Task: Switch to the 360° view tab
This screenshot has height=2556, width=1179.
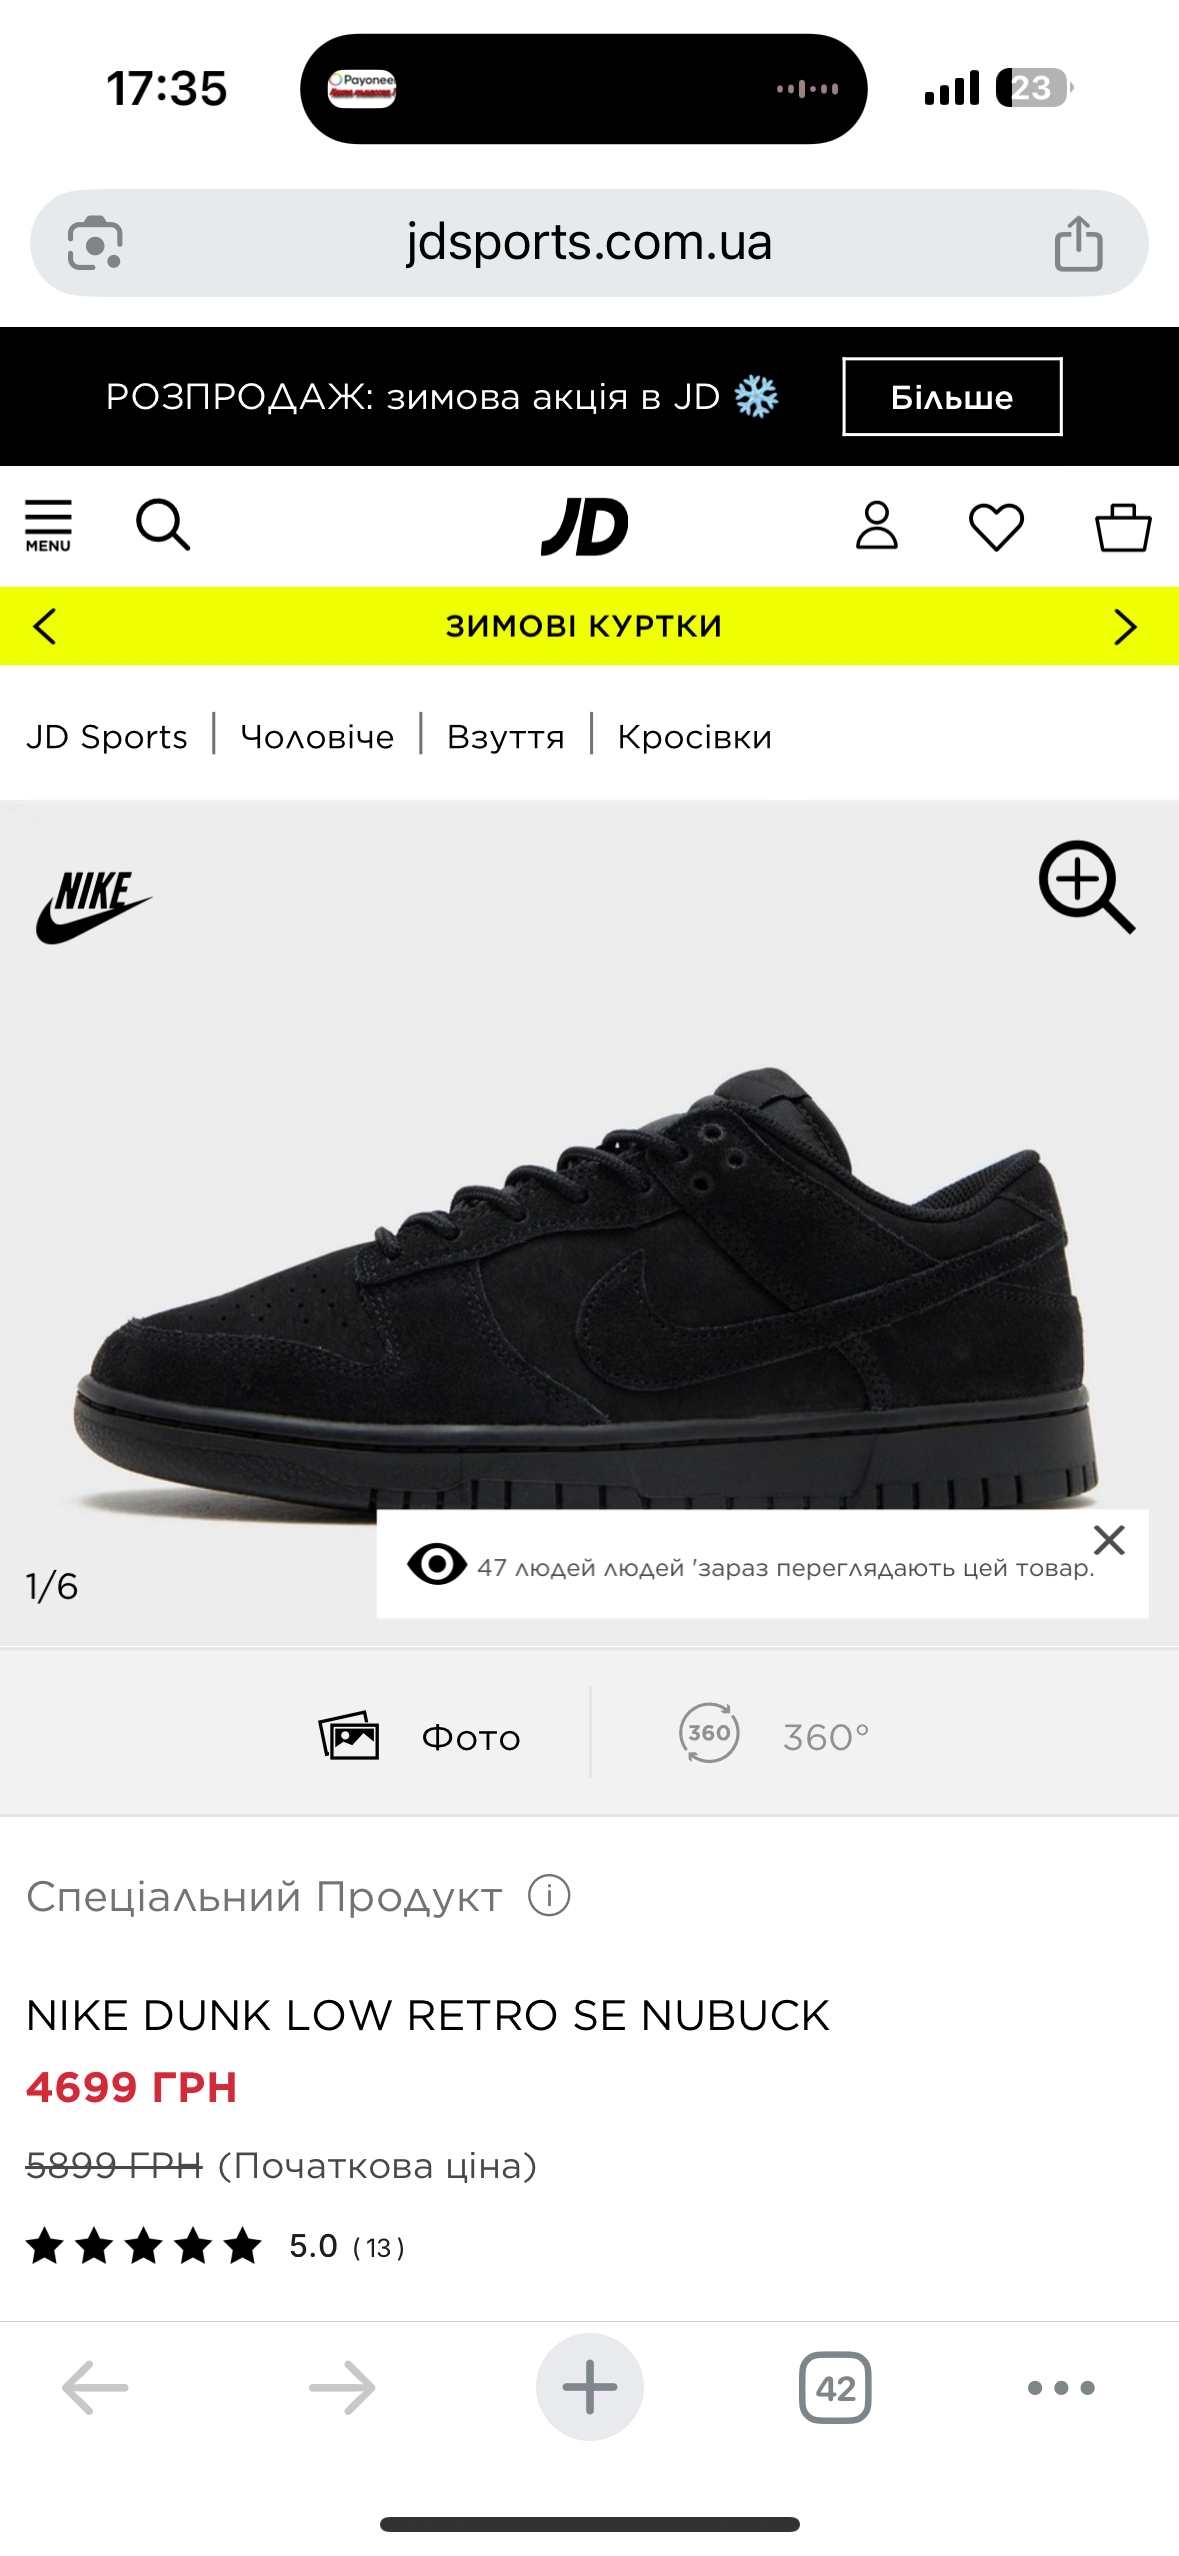Action: tap(774, 1735)
